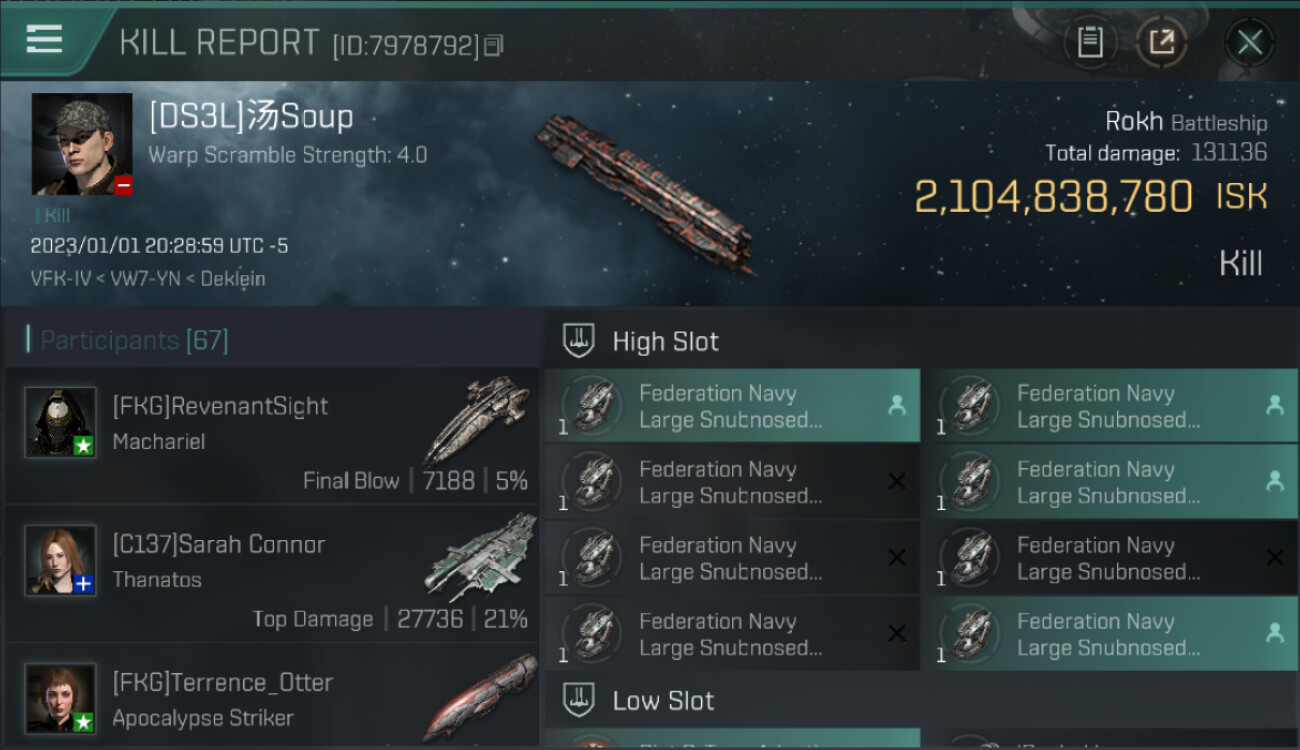
Task: Copy the kill report ID
Action: pyautogui.click(x=493, y=46)
